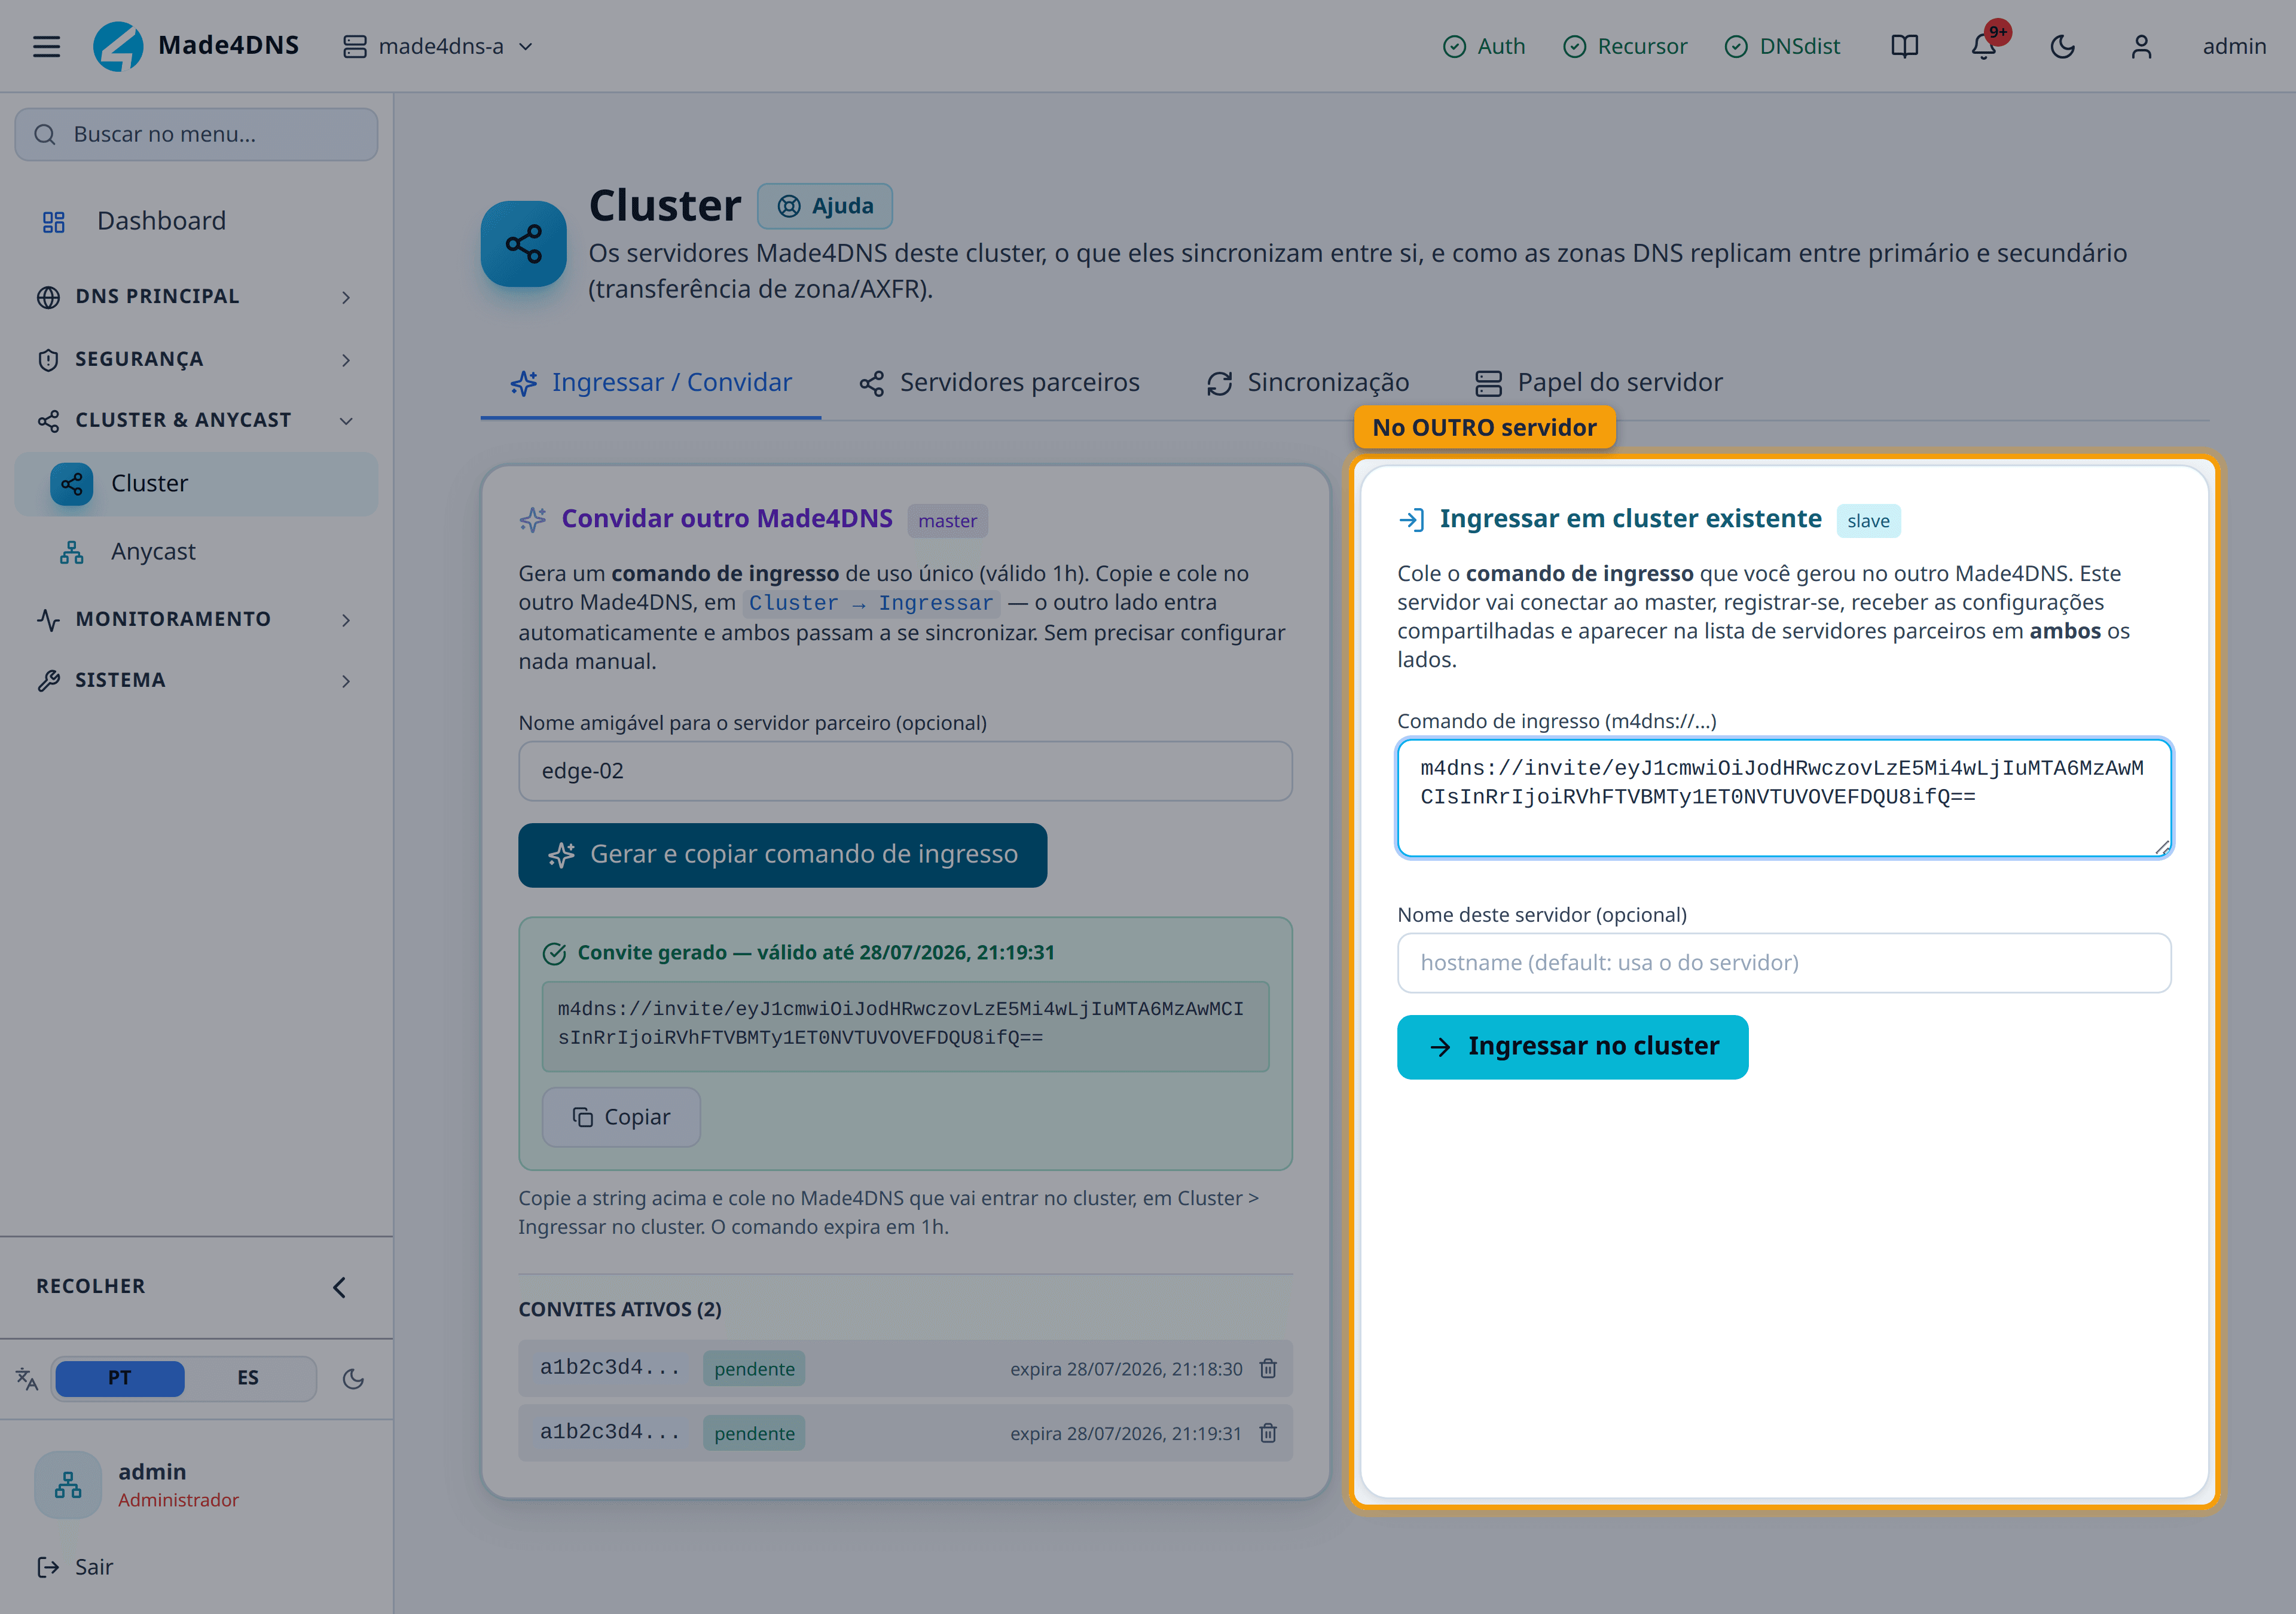Image resolution: width=2296 pixels, height=1614 pixels.
Task: Check the Auth status indicator
Action: [1484, 47]
